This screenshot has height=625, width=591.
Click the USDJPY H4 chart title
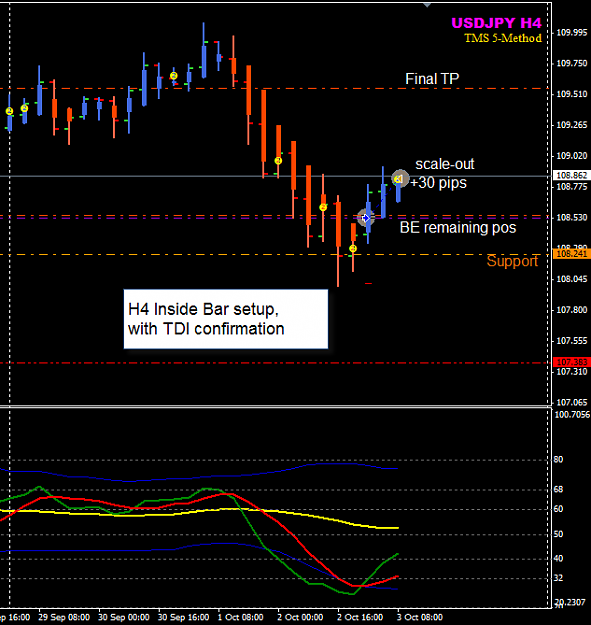click(496, 23)
